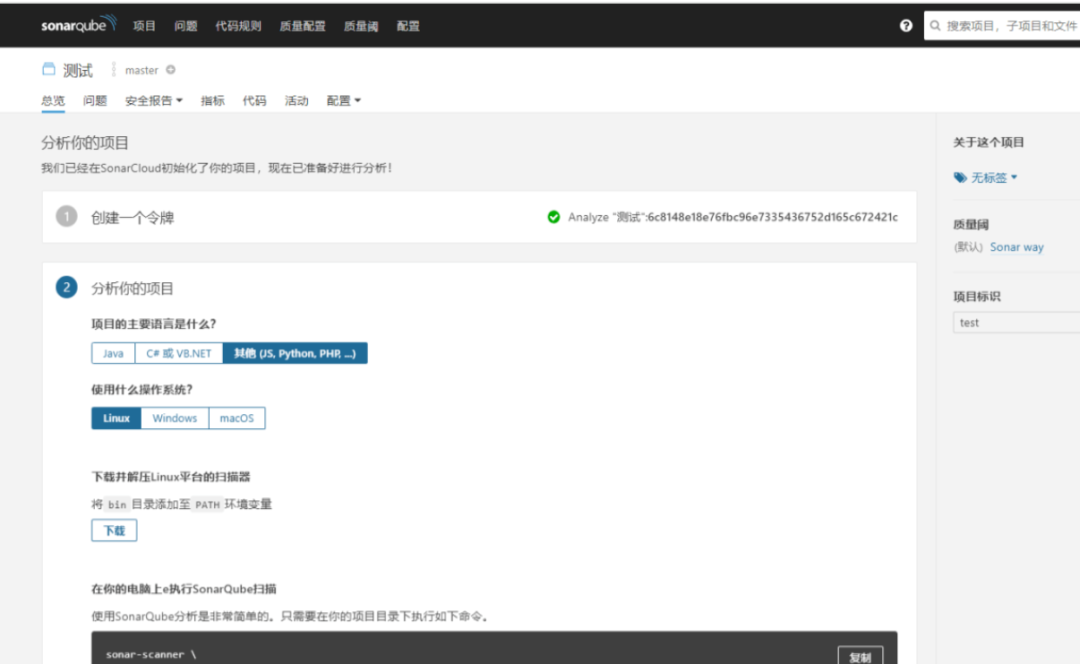The image size is (1080, 664).
Task: Click step 2 分析你的项目 header
Action: pos(132,288)
